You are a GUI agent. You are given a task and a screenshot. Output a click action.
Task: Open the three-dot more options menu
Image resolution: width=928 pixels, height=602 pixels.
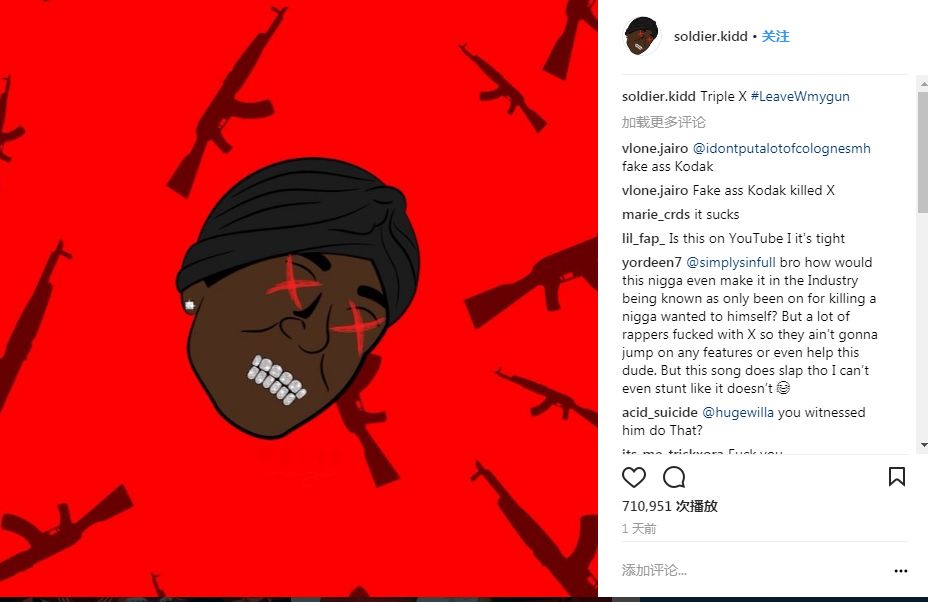tap(901, 571)
